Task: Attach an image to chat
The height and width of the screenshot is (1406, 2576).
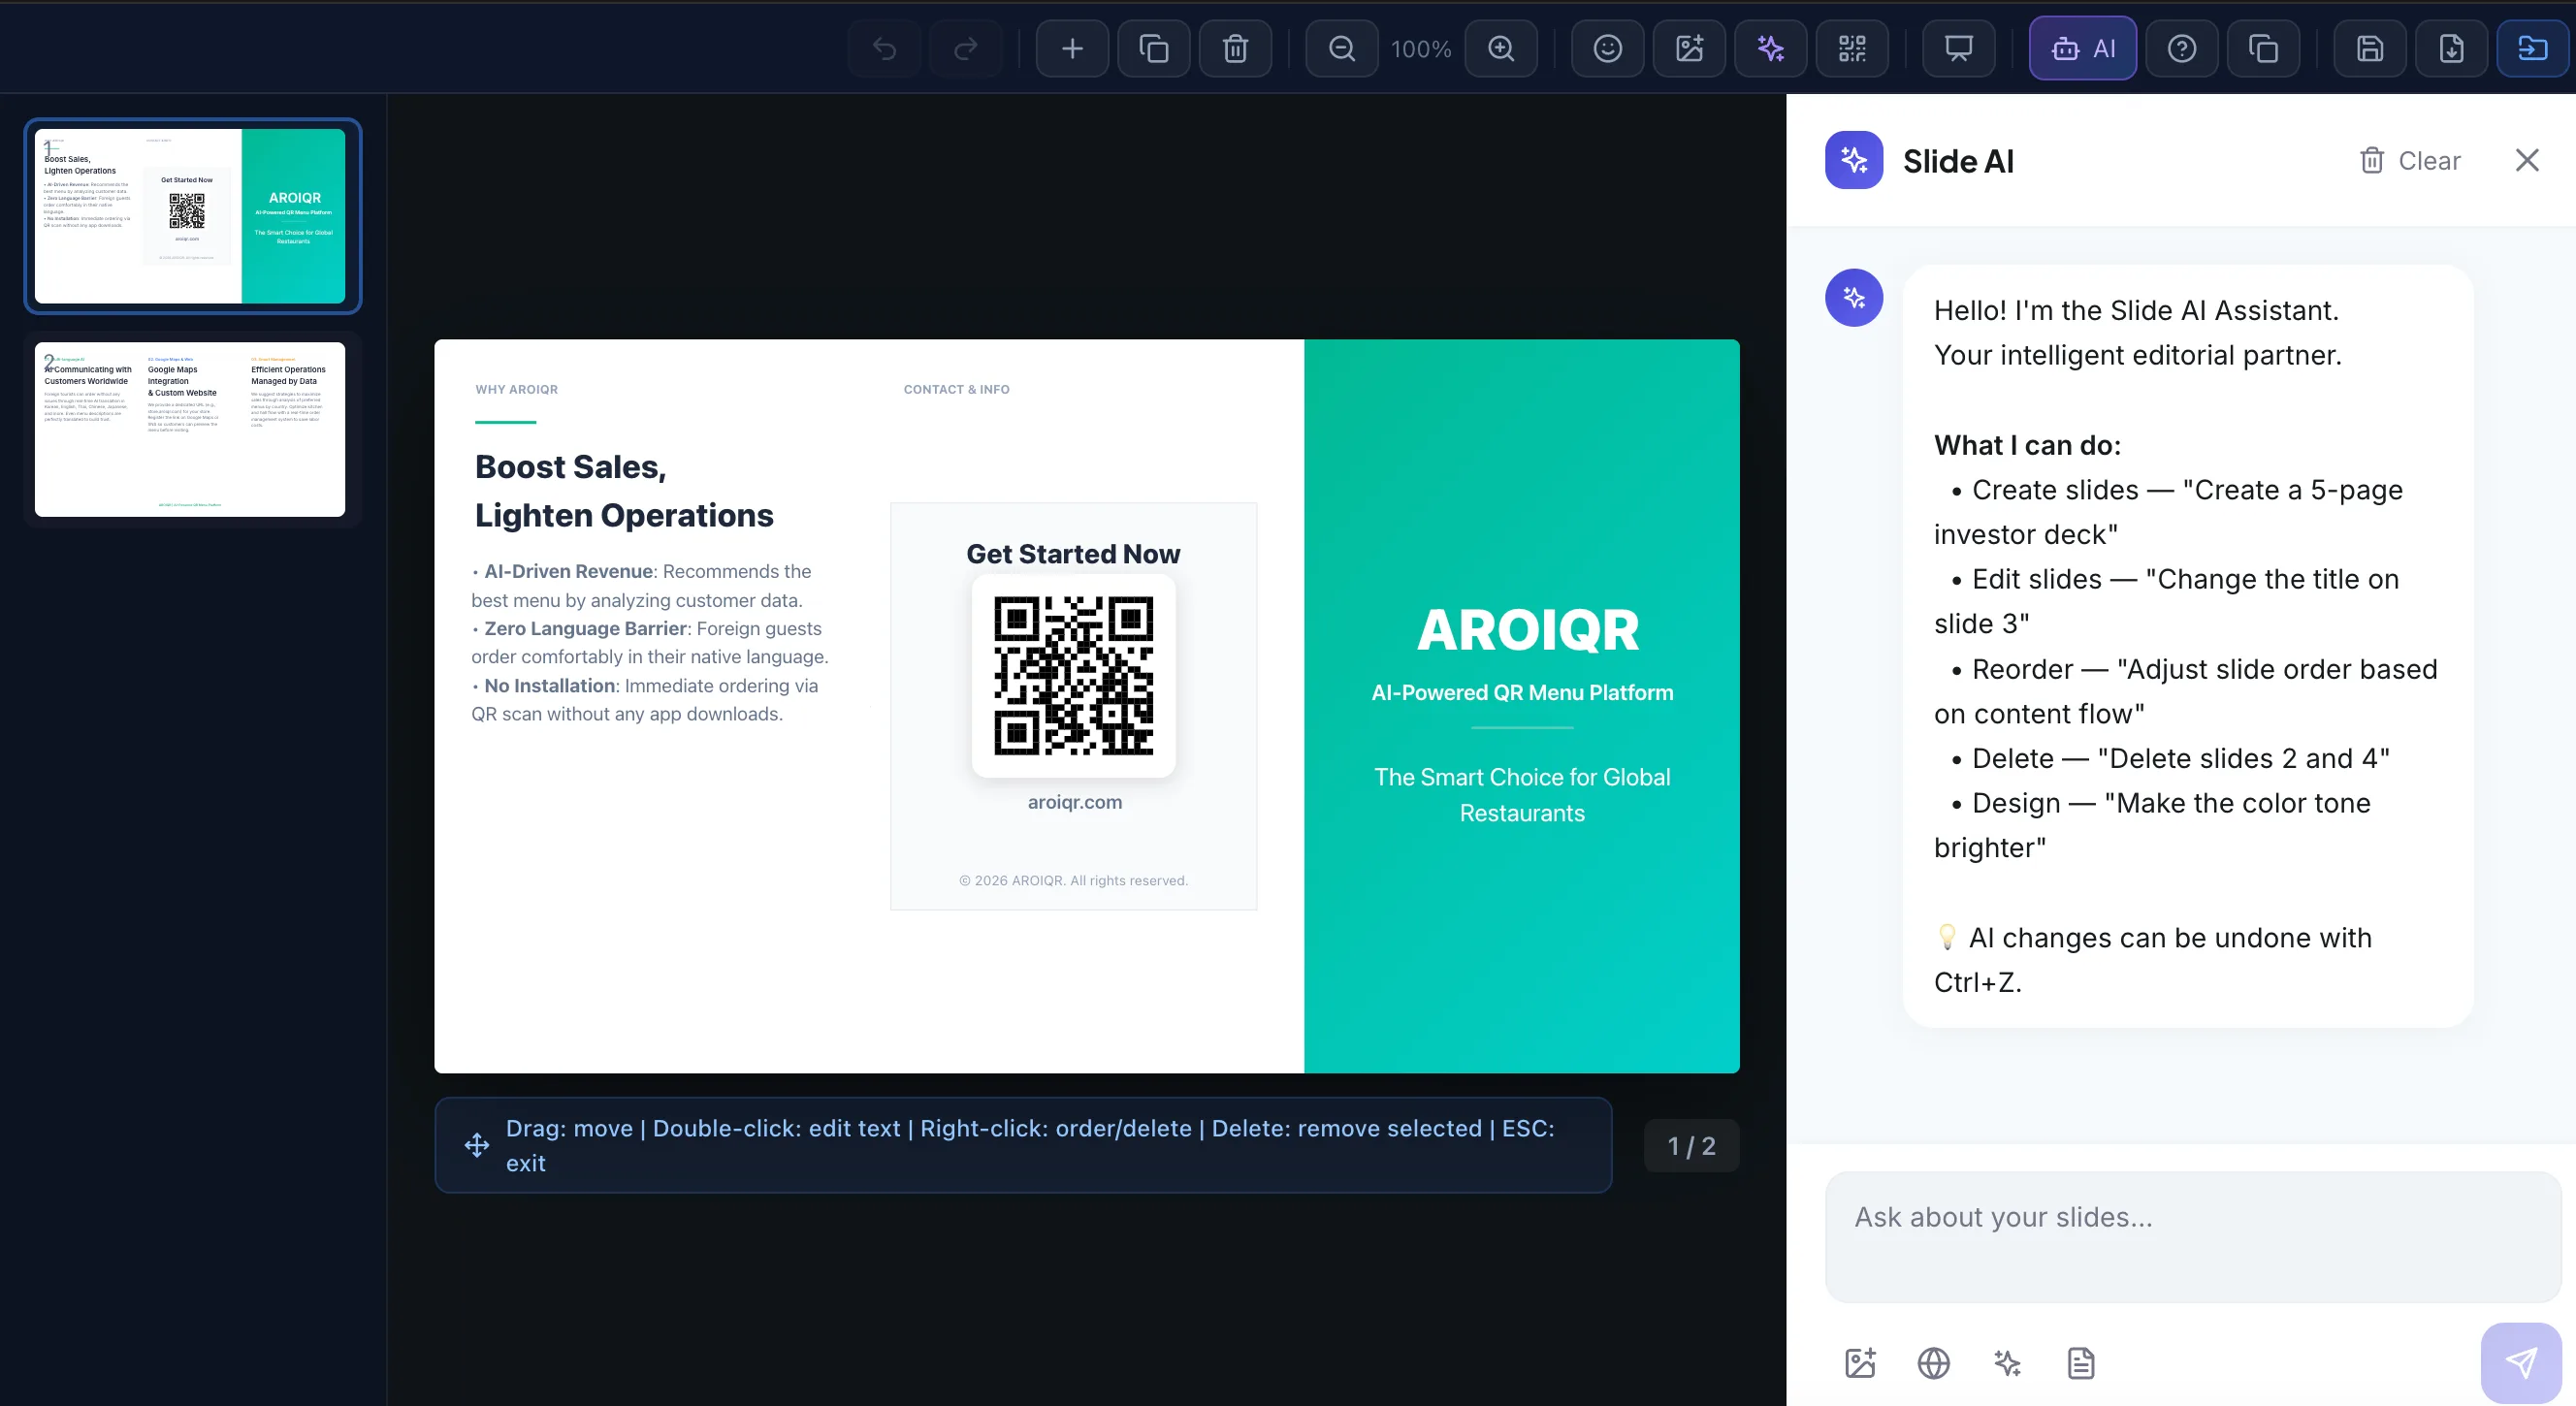Action: (1860, 1363)
